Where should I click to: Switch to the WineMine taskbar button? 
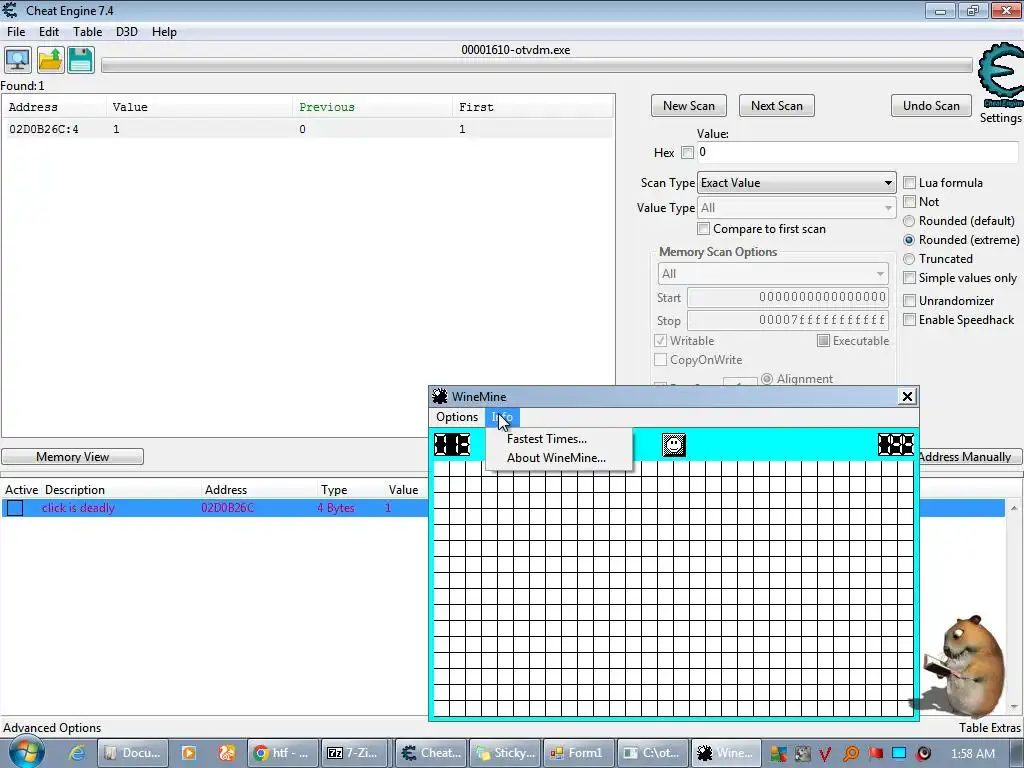(x=726, y=754)
